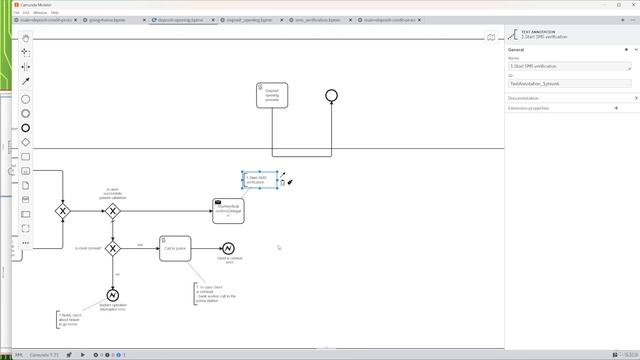Delete selected annotation with trash icon

[x=282, y=183]
